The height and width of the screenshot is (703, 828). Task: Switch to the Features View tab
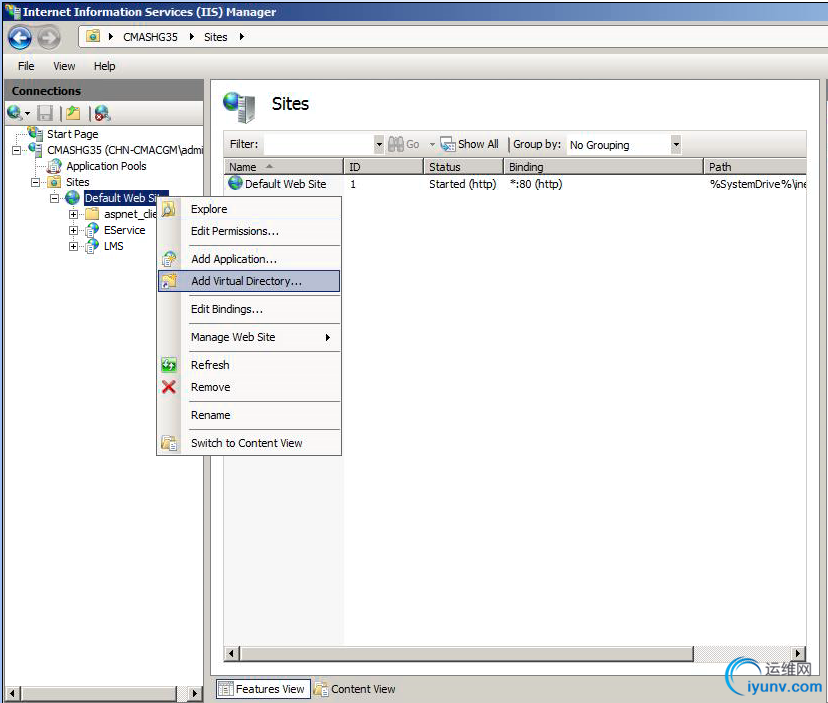tap(263, 689)
